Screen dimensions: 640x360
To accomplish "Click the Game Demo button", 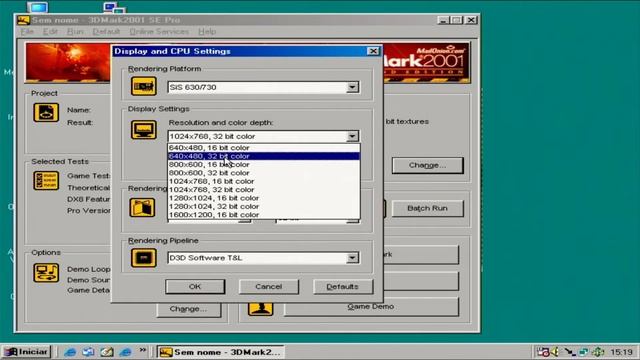I will 371,307.
